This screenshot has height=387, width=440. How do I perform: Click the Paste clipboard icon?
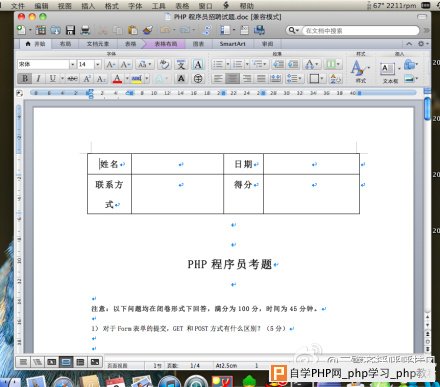click(133, 30)
